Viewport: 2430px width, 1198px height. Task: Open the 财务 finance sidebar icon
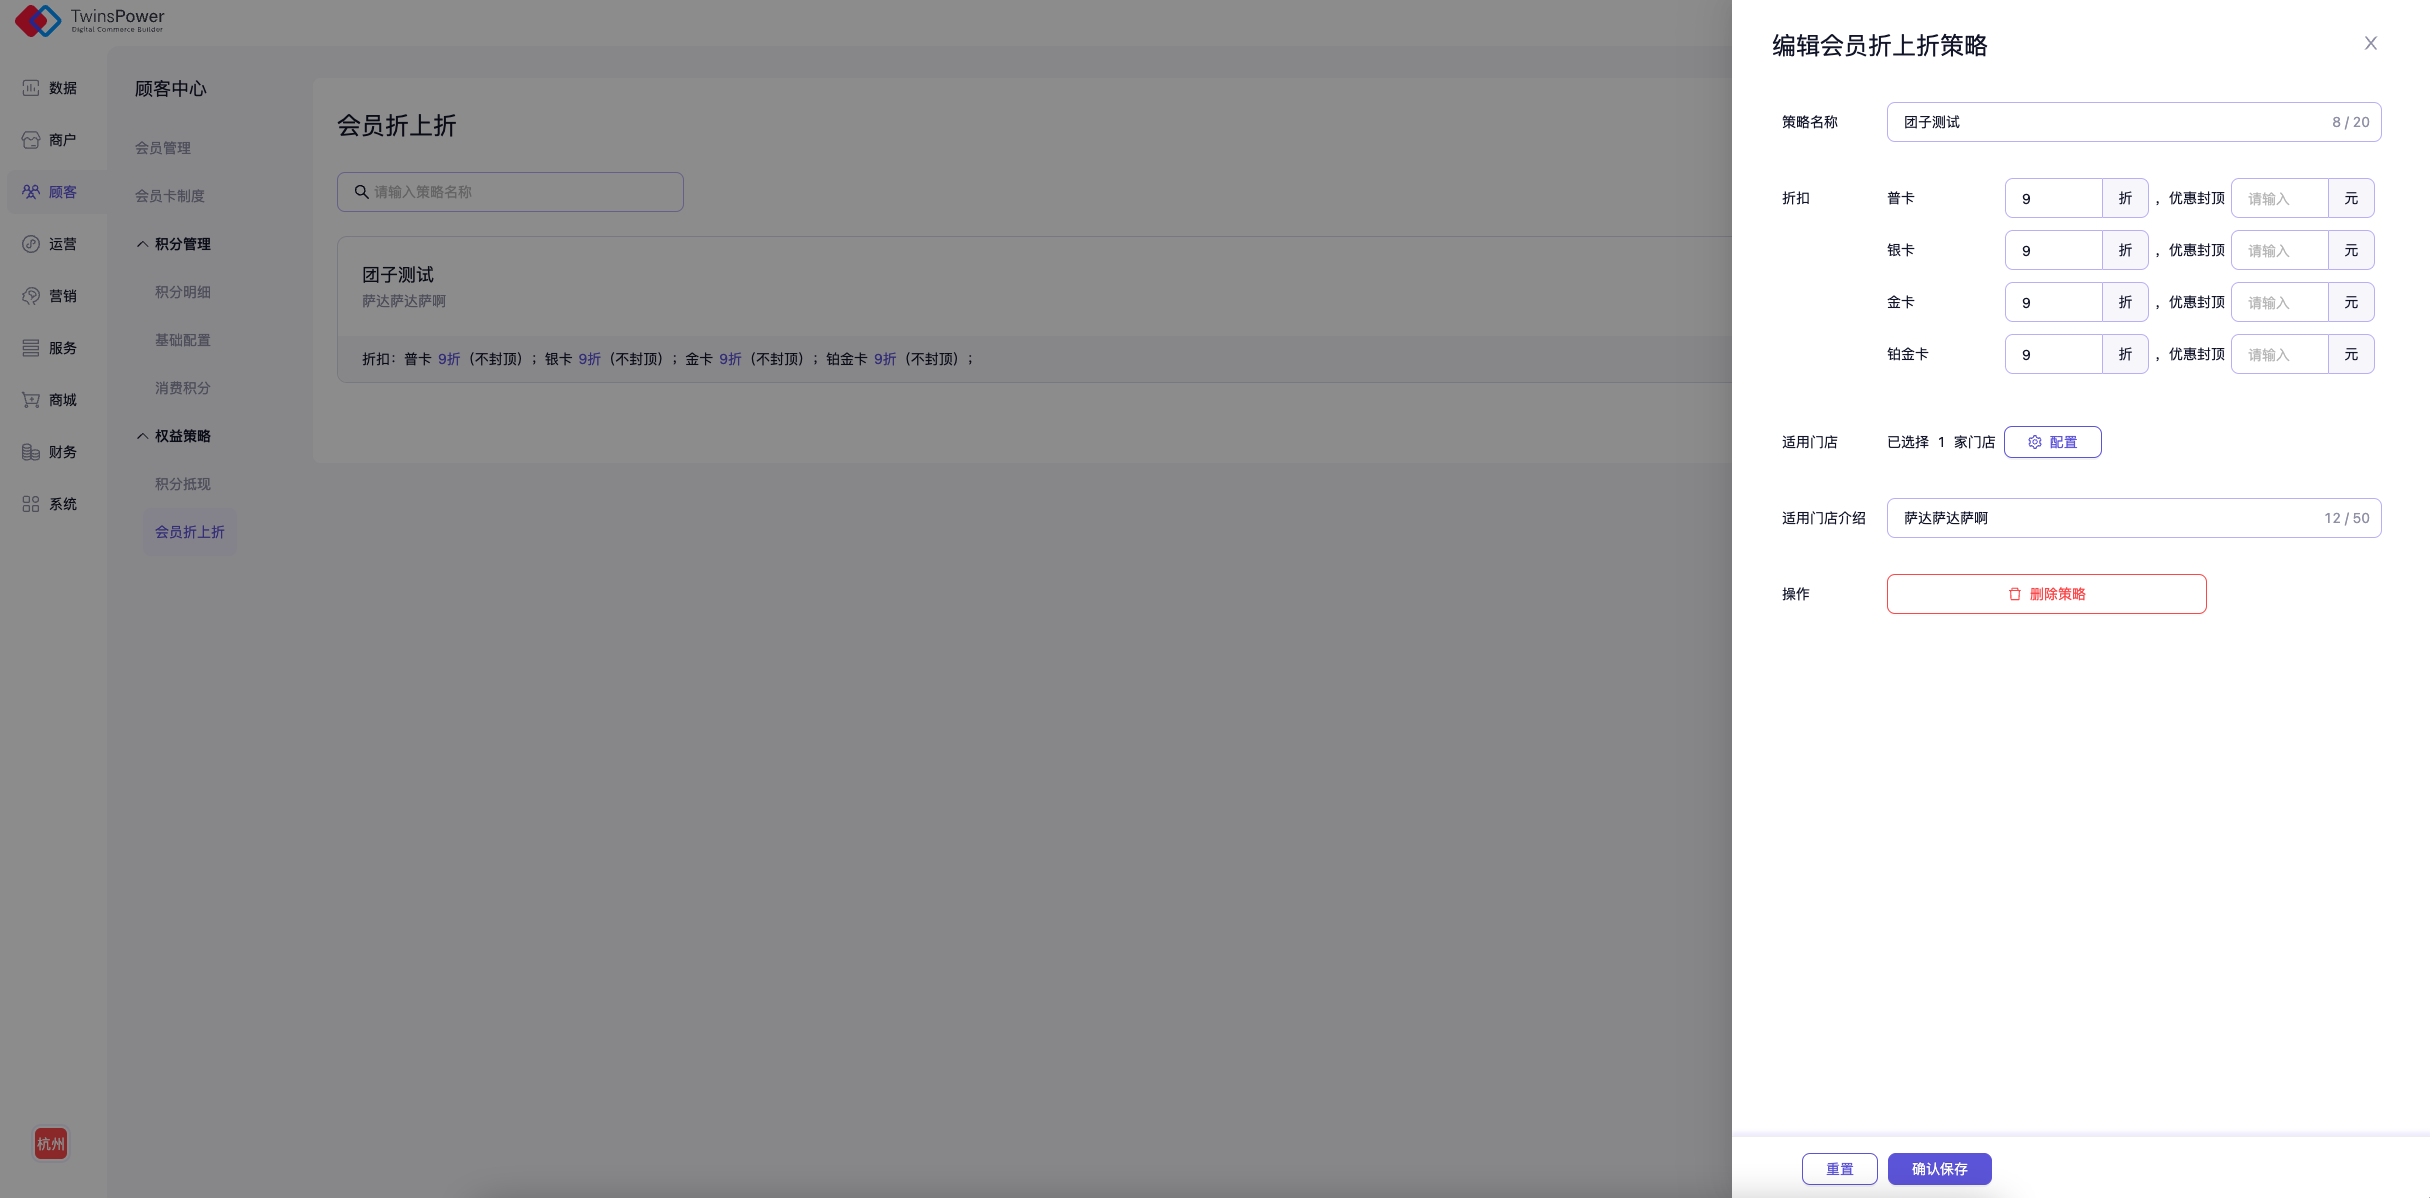(x=31, y=452)
